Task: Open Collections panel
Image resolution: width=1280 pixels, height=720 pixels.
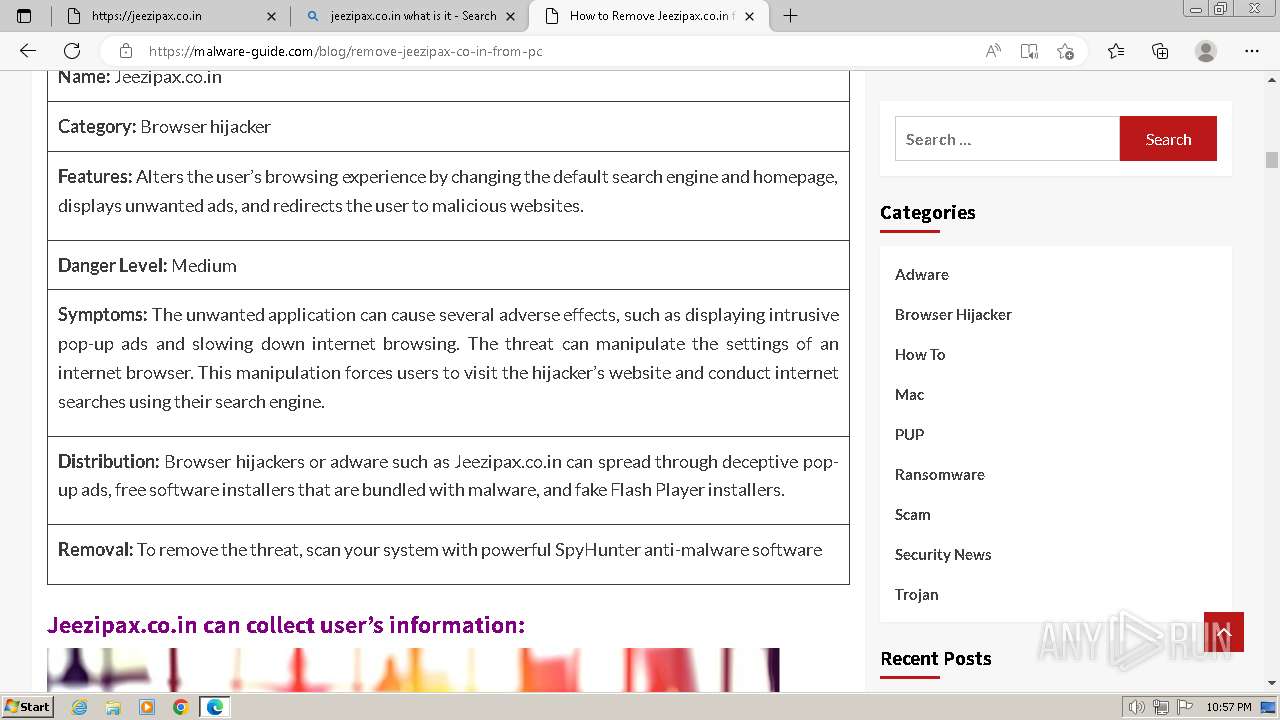Action: (x=1160, y=51)
